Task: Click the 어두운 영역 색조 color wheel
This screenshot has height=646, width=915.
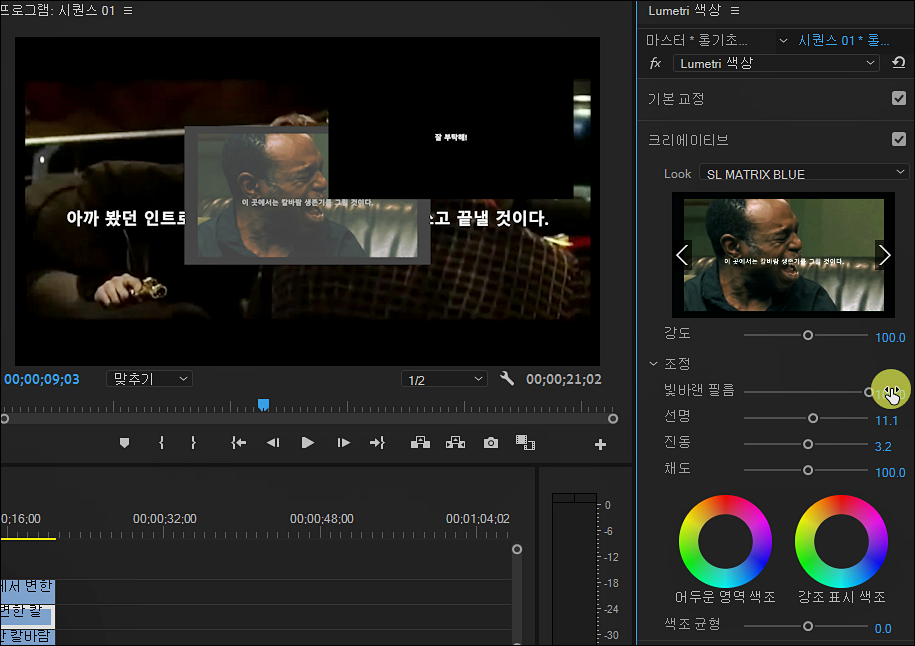Action: pos(725,541)
